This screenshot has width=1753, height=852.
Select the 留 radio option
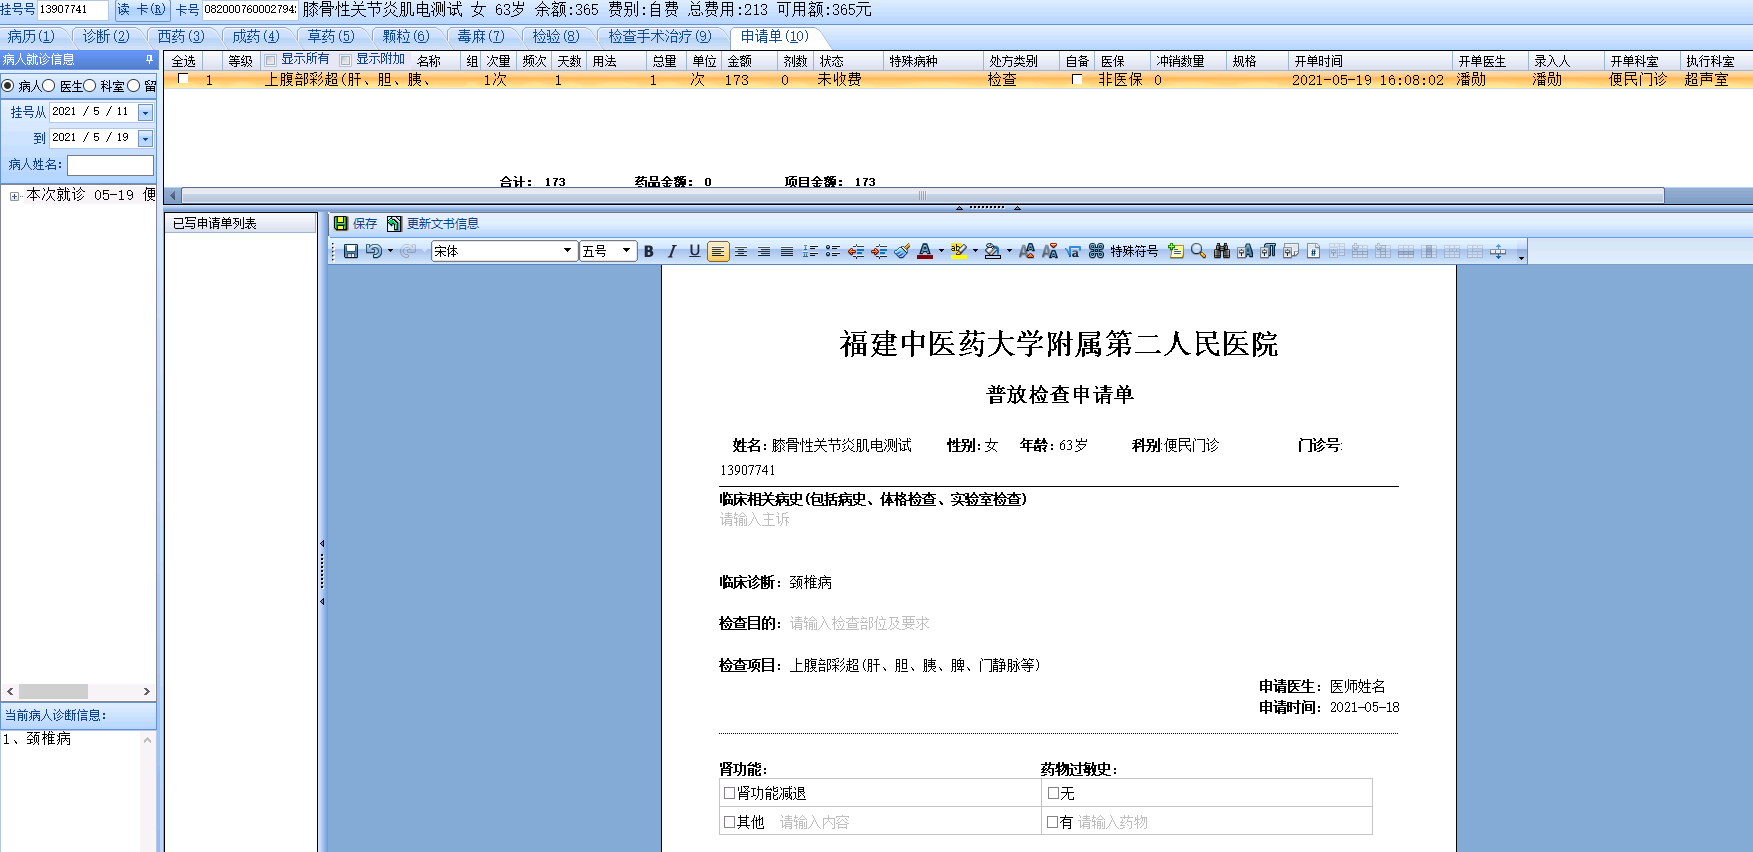pyautogui.click(x=133, y=86)
